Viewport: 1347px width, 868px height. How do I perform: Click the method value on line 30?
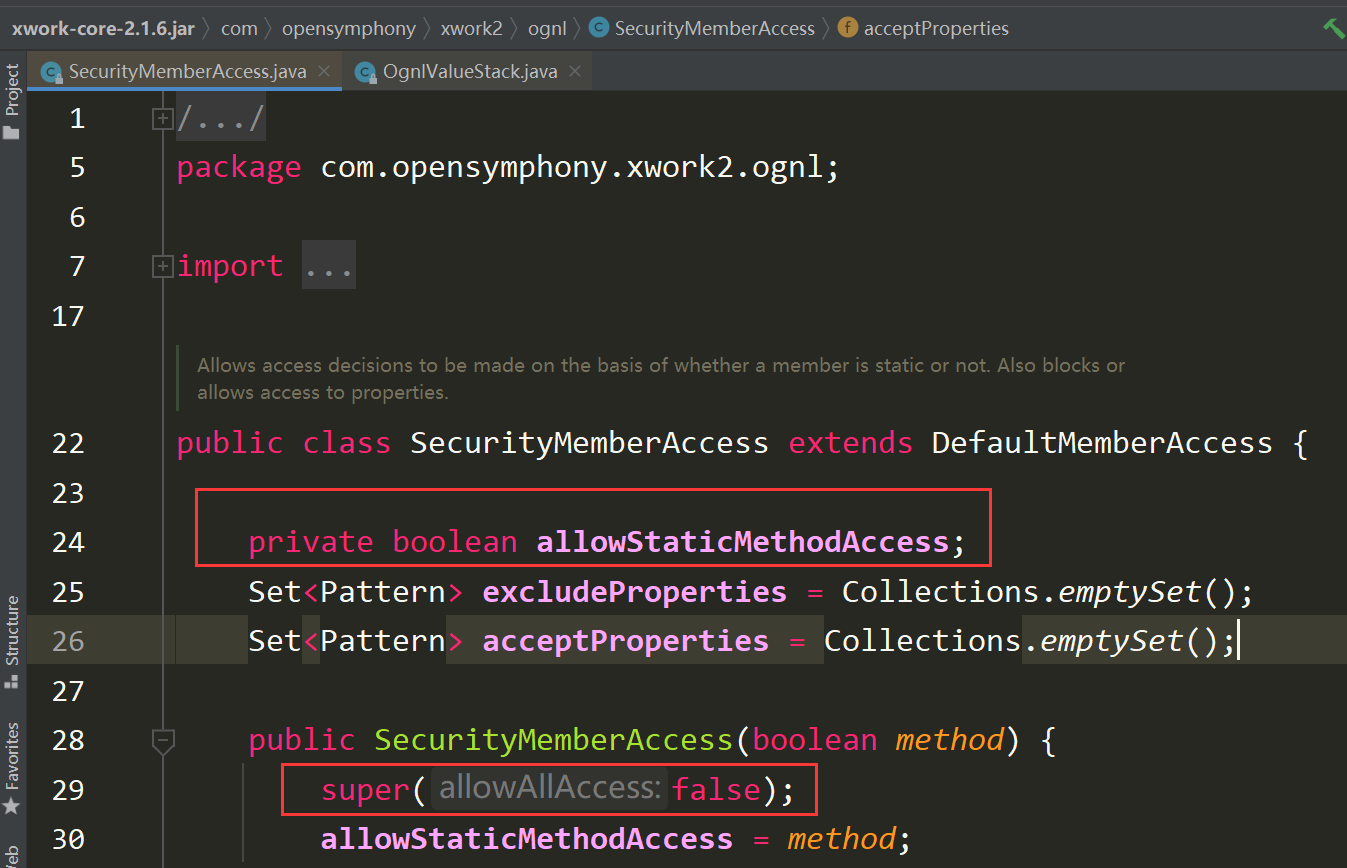tap(841, 839)
